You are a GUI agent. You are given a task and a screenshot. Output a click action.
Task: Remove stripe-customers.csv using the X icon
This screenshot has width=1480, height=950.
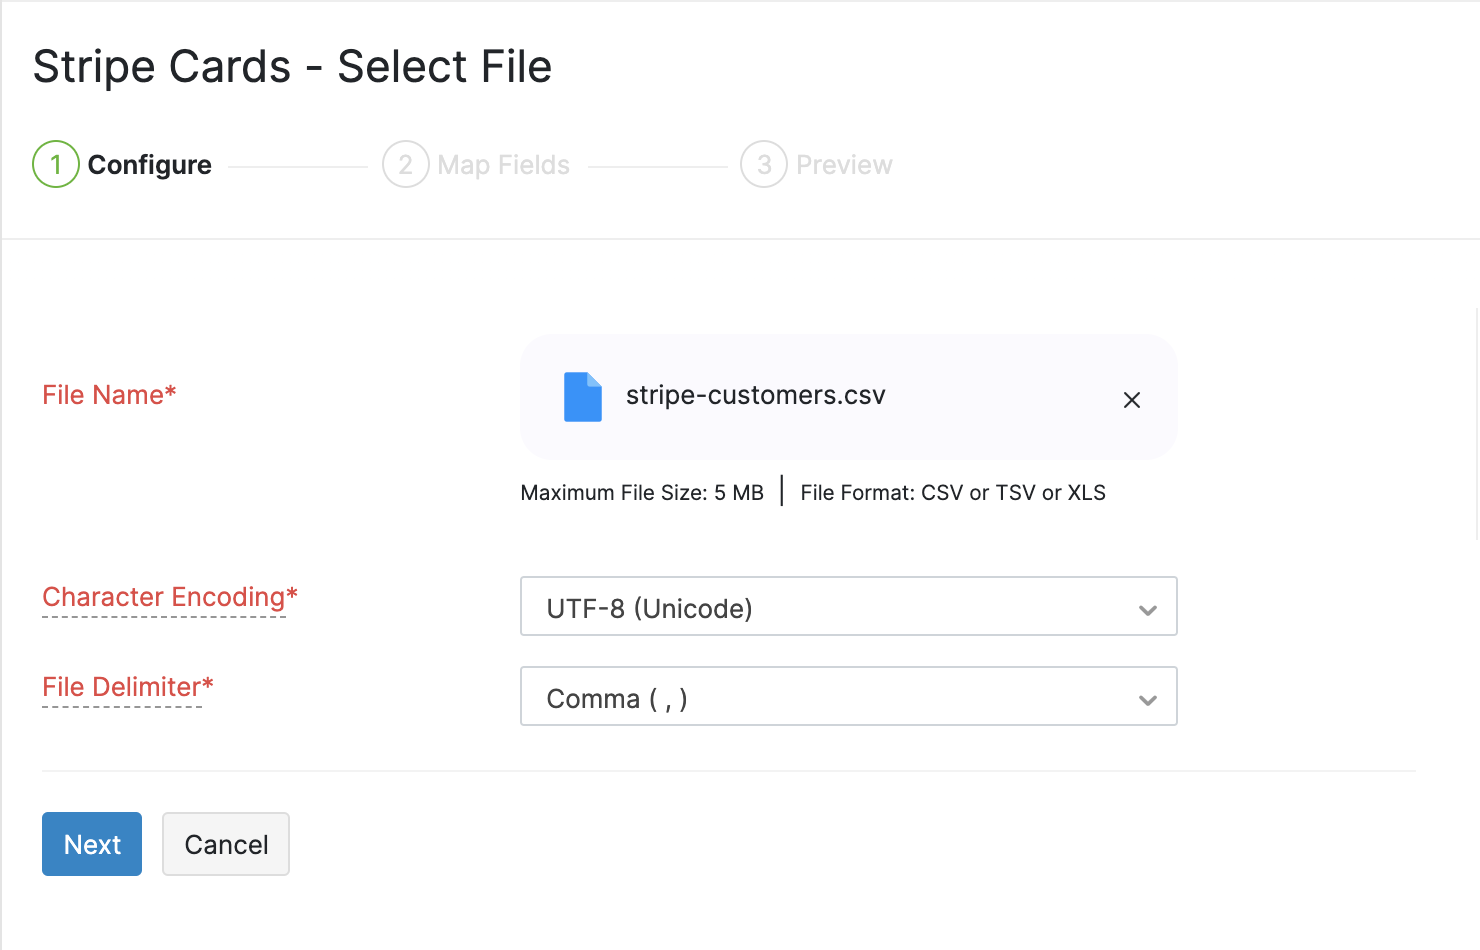coord(1131,399)
